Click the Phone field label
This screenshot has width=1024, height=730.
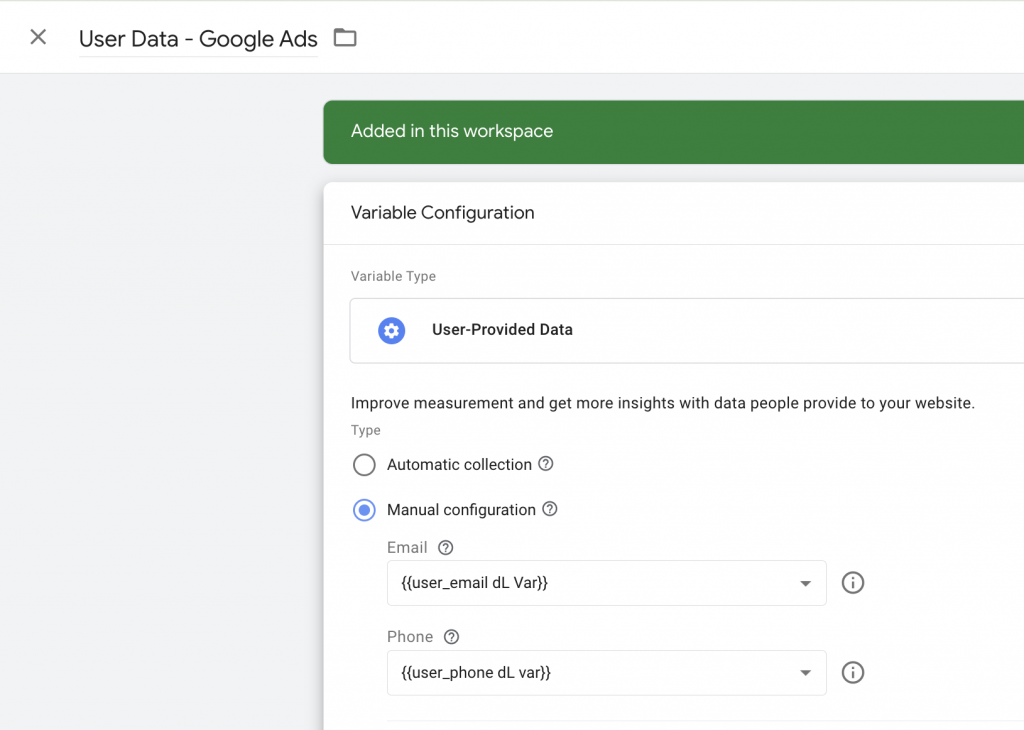click(409, 637)
